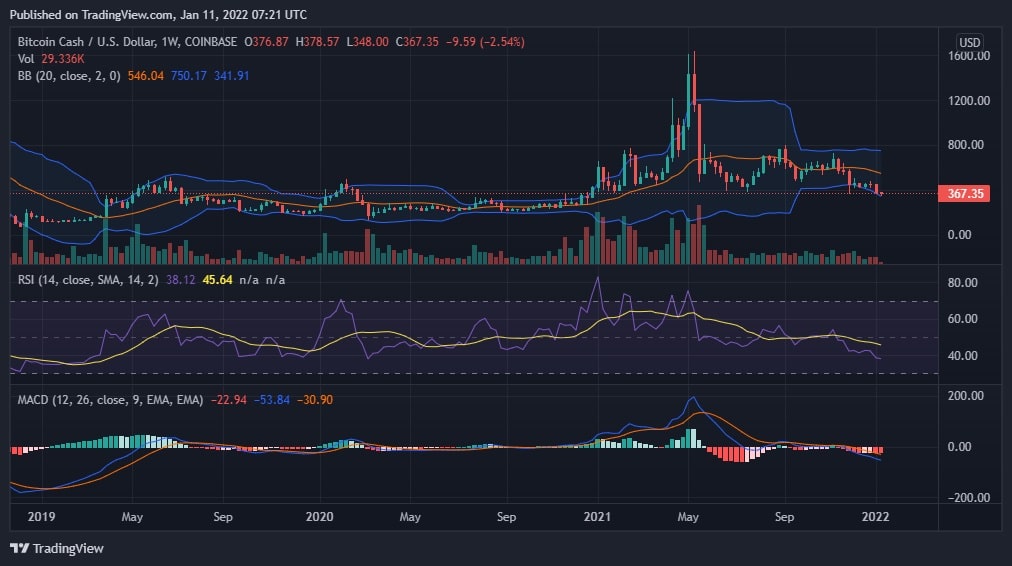Click the TradingView logo icon
This screenshot has width=1012, height=566.
tap(19, 548)
